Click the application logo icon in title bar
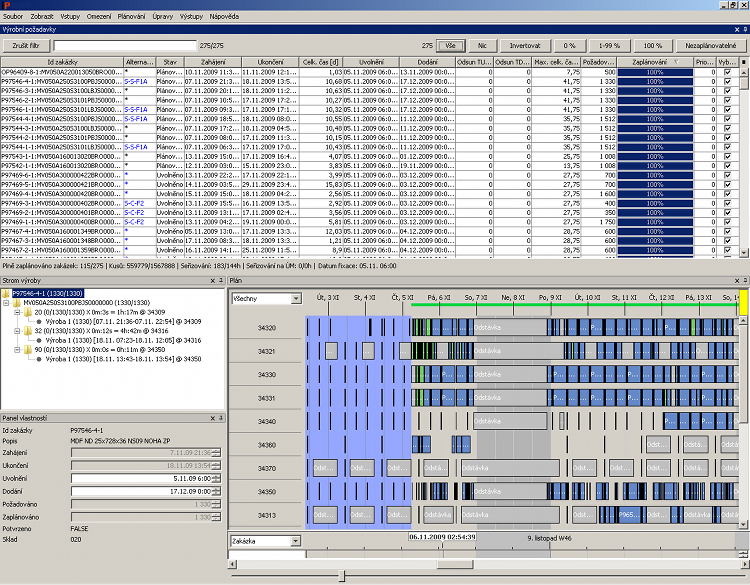 [6, 5]
